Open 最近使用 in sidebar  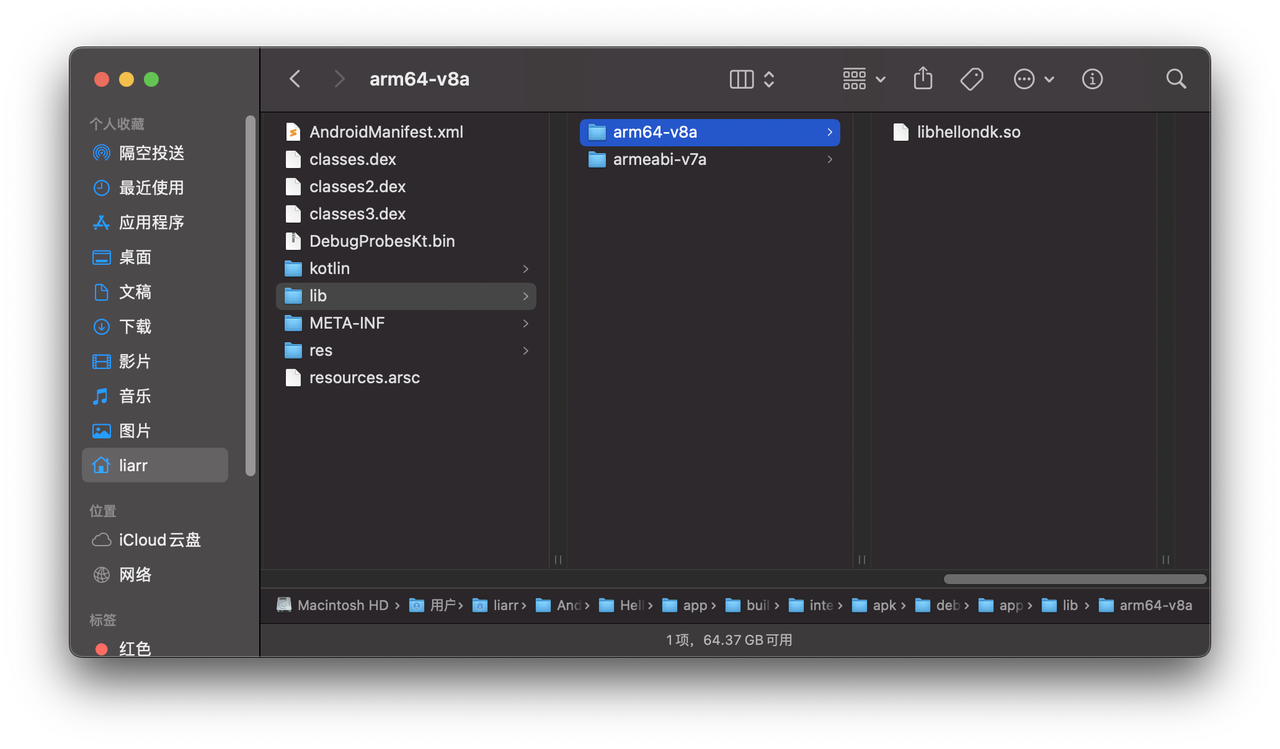(x=155, y=188)
